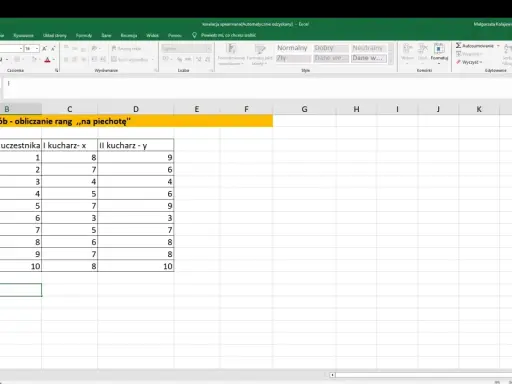
Task: Apply the Neutralny cell style
Action: (x=369, y=48)
